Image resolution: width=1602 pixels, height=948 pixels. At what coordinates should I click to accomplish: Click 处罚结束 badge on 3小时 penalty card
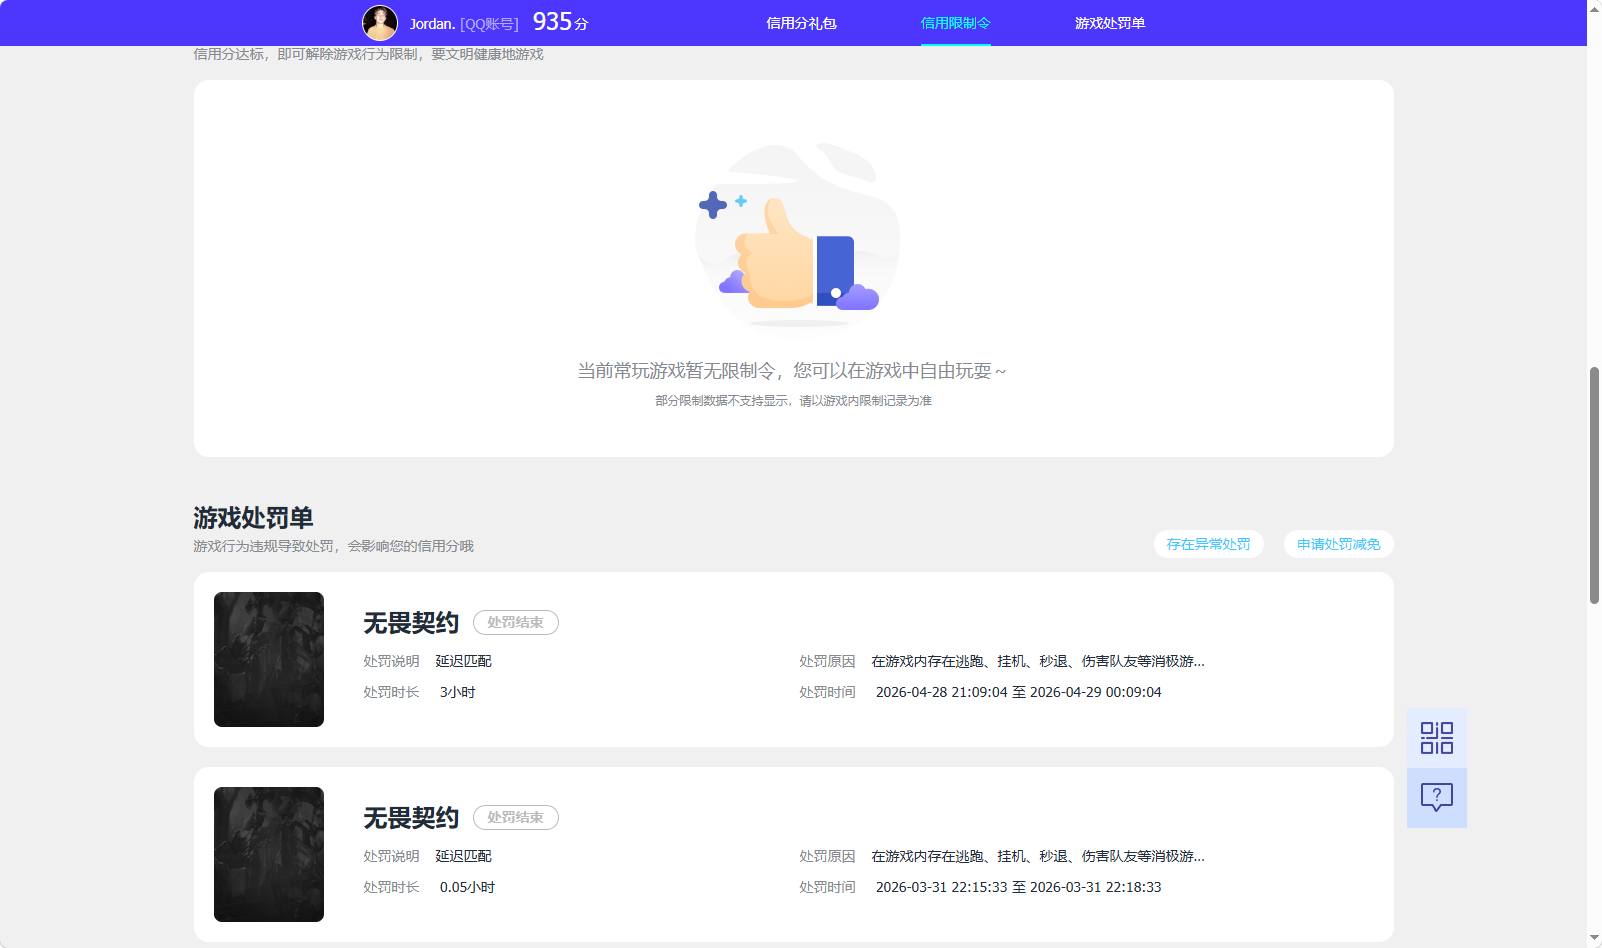[515, 622]
